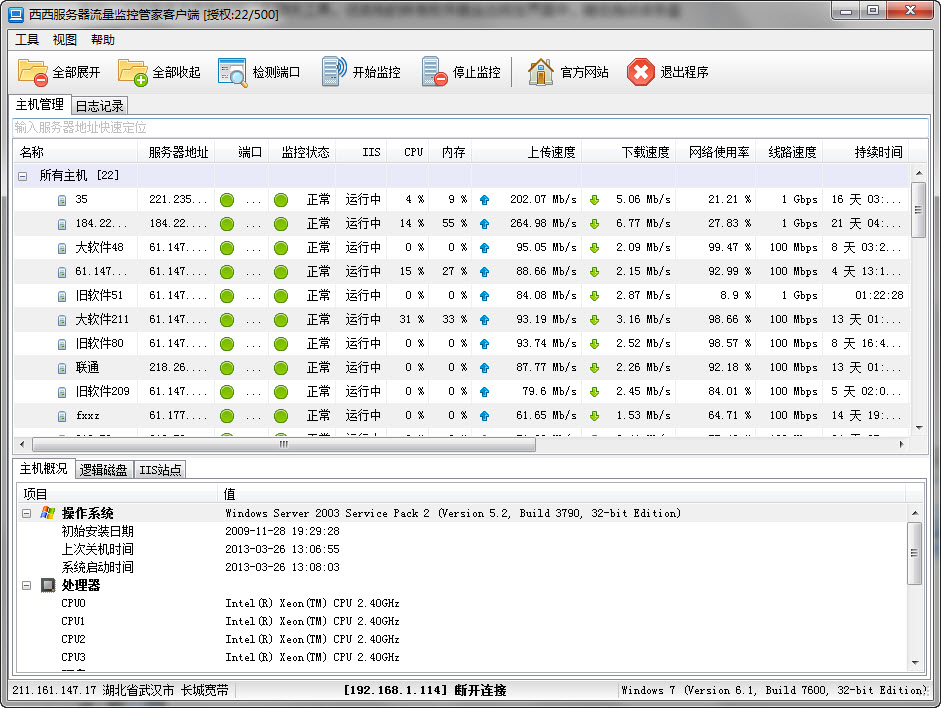Sort by 上传速度 column header
The image size is (941, 708).
coord(551,152)
